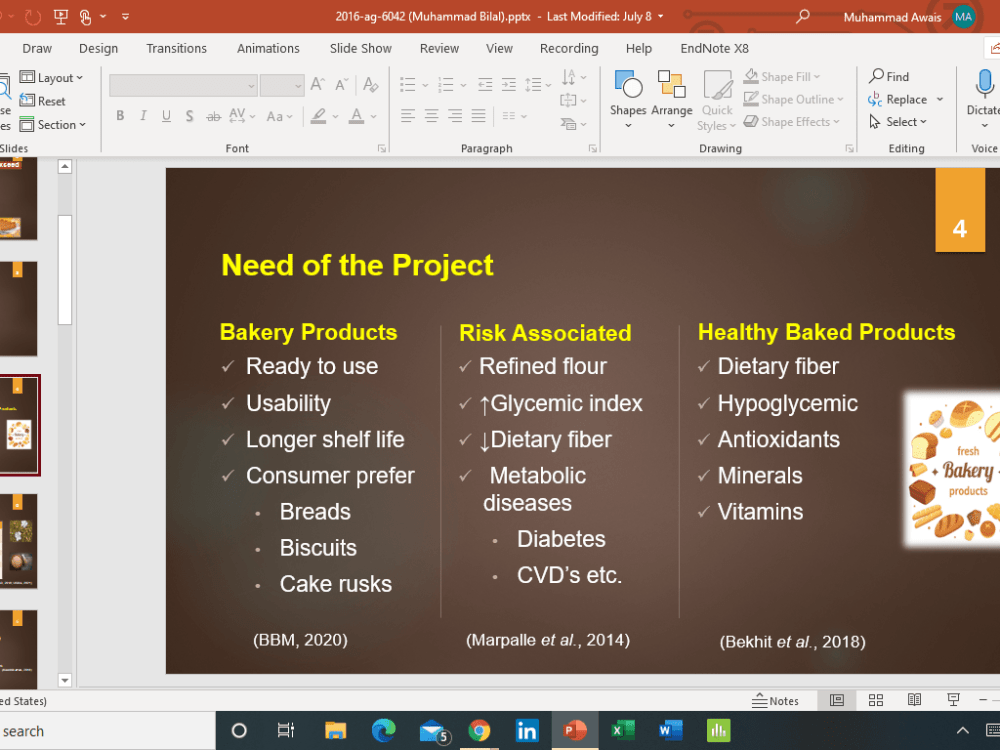
Task: Click Replace button
Action: 898,99
